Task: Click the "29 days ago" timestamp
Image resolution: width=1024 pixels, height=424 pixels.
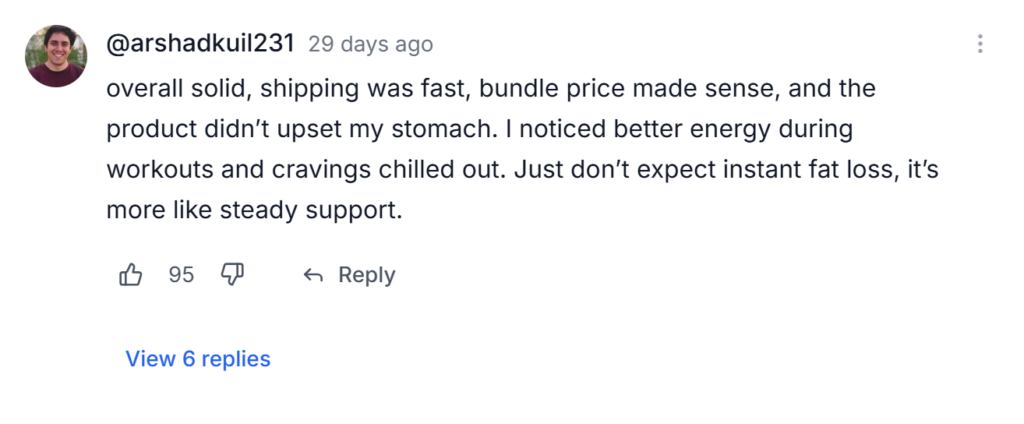Action: coord(370,45)
